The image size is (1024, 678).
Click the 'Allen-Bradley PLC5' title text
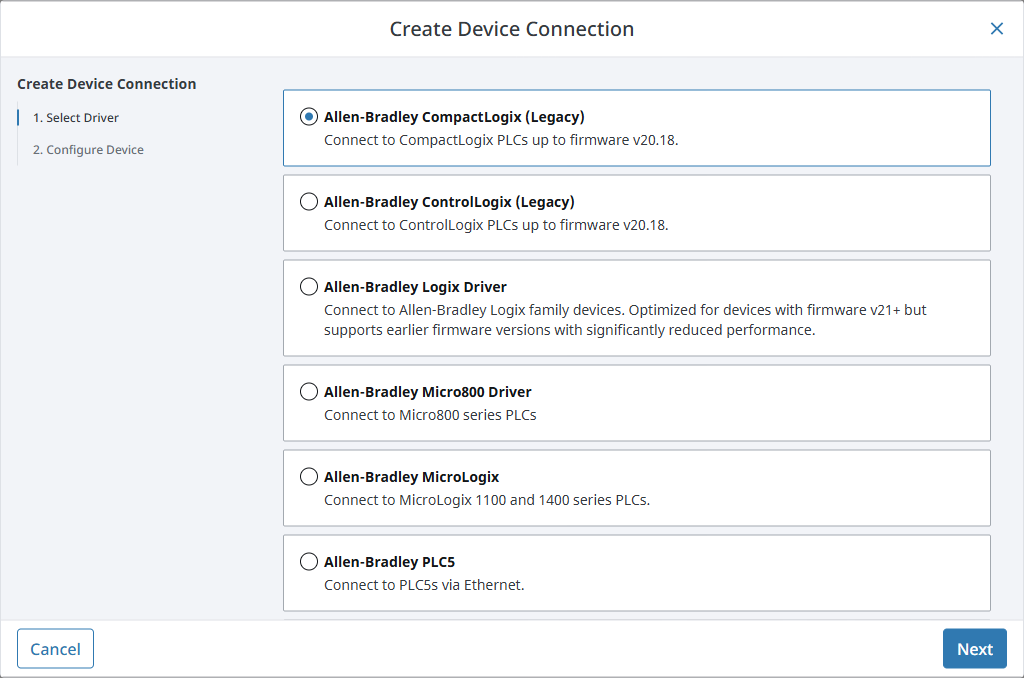coord(389,562)
